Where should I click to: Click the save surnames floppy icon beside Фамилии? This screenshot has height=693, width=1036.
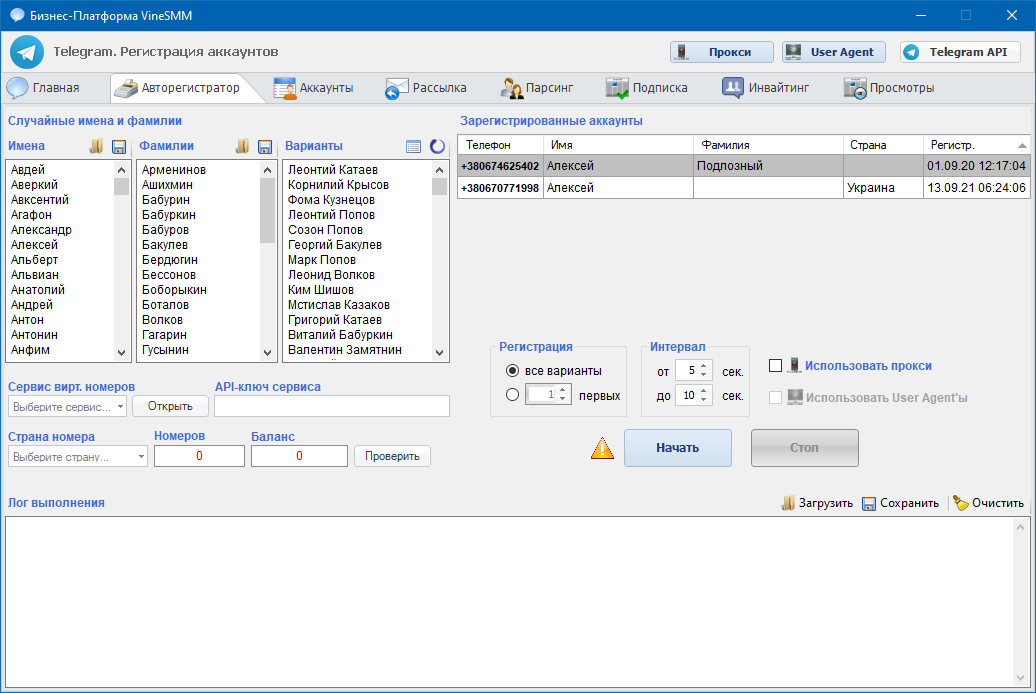point(265,147)
